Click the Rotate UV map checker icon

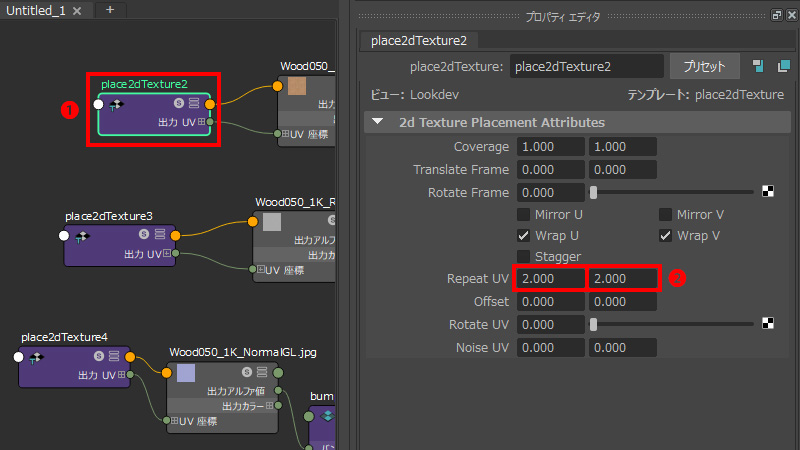[767, 323]
